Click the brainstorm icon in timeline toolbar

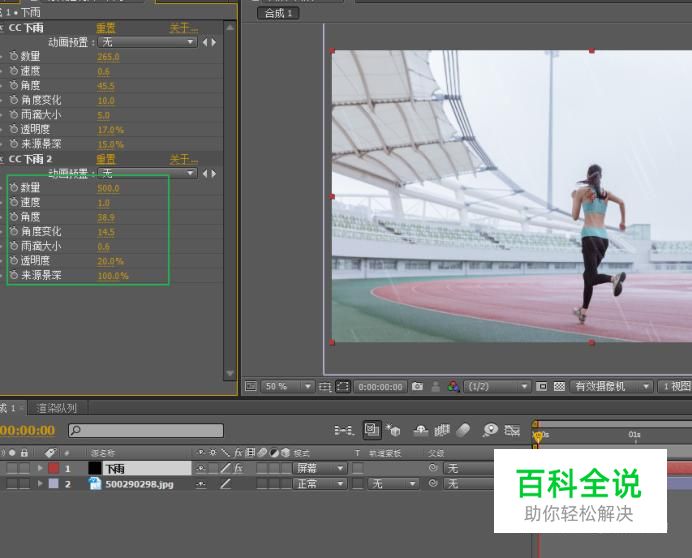tap(490, 430)
